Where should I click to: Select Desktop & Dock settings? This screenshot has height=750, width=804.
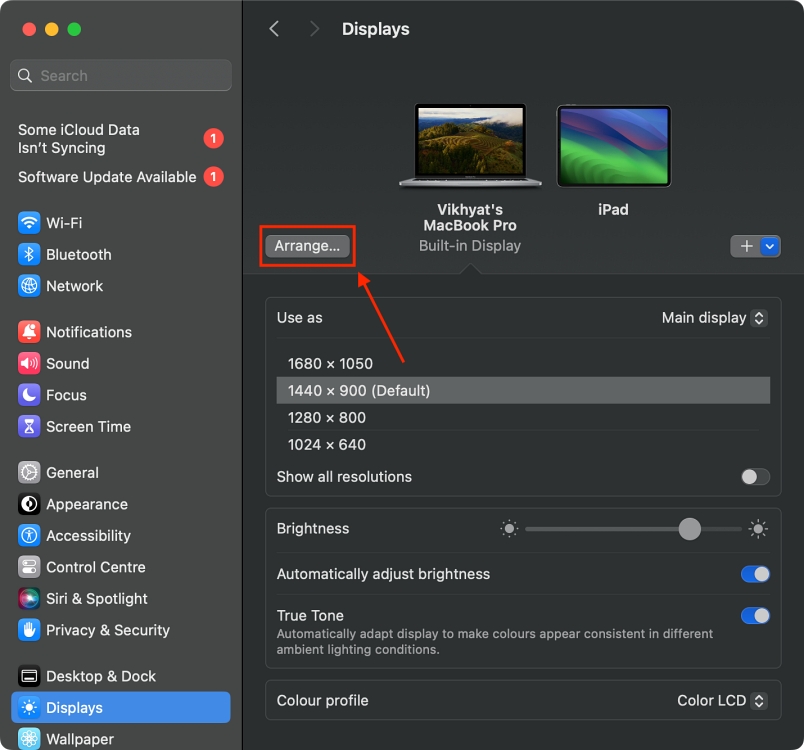coord(95,676)
